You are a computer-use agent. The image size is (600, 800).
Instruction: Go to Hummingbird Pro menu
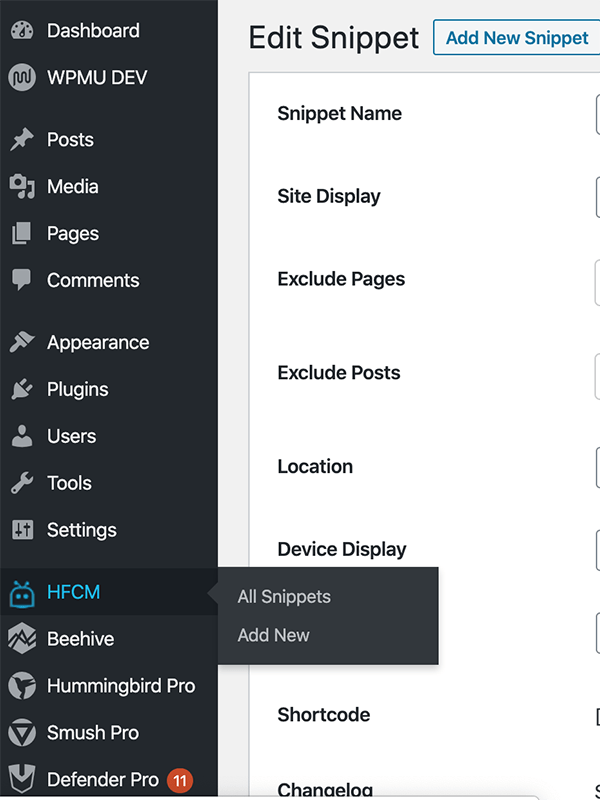(120, 686)
